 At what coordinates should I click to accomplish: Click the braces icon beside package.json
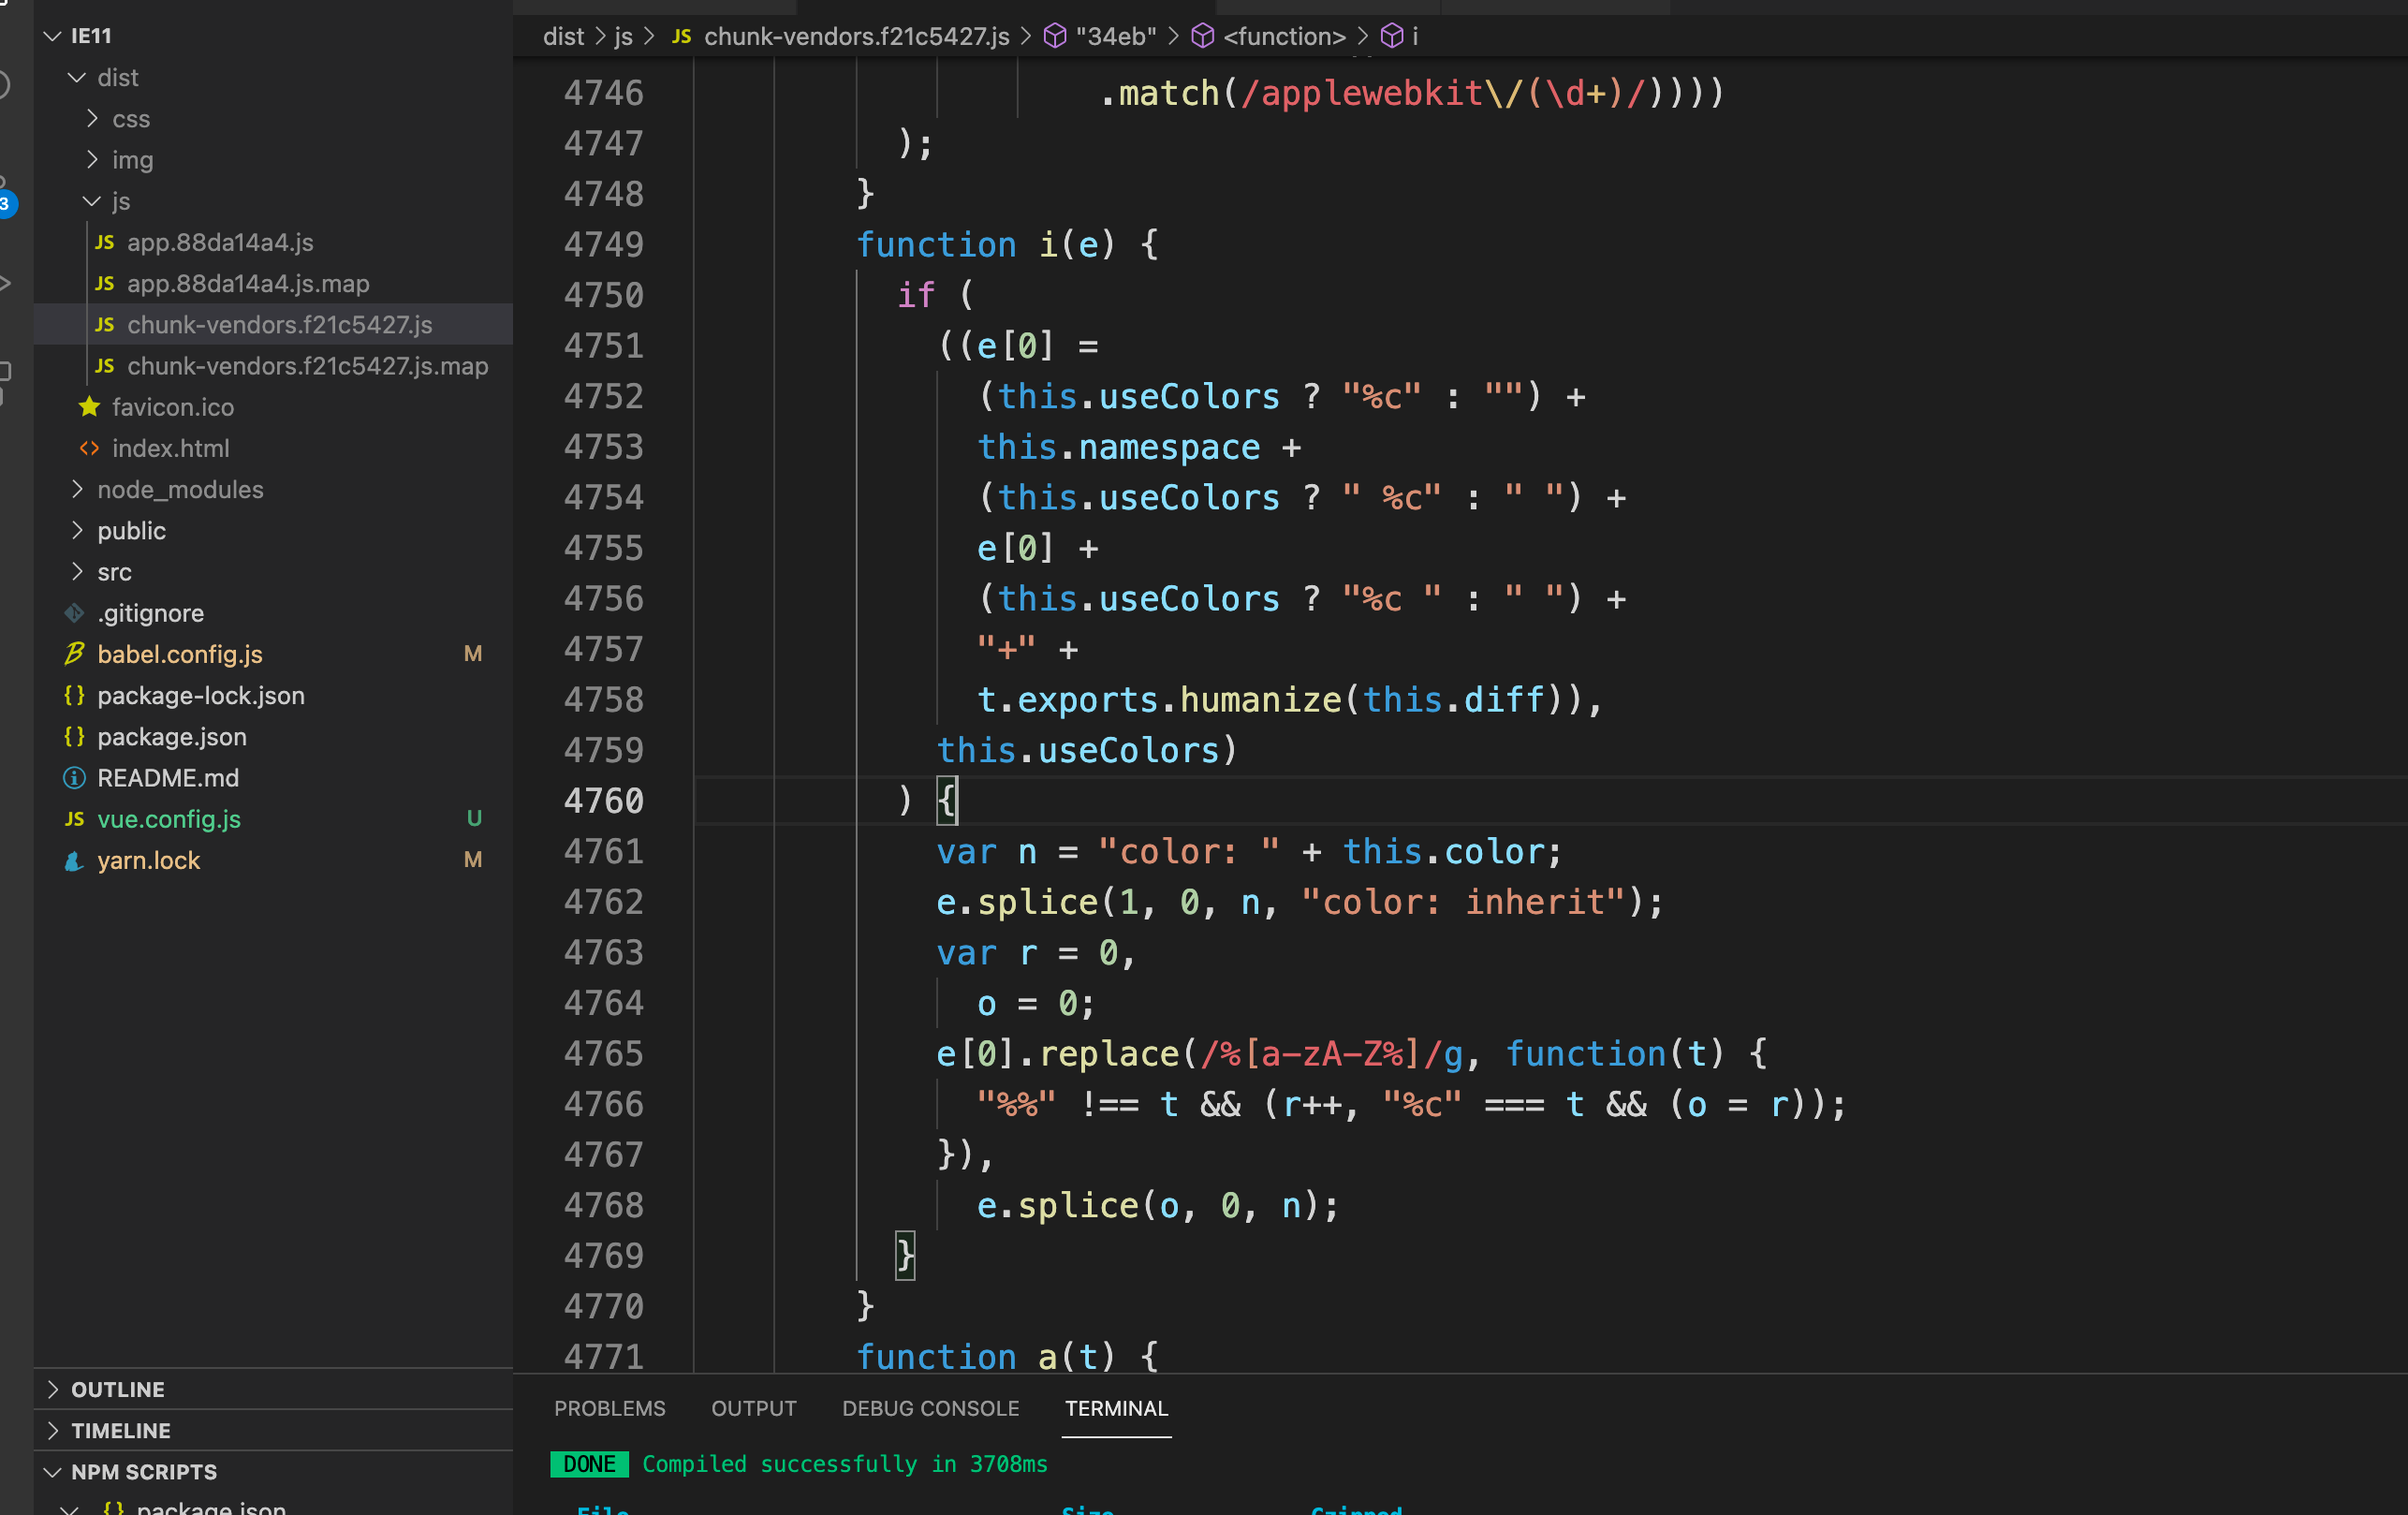click(73, 736)
